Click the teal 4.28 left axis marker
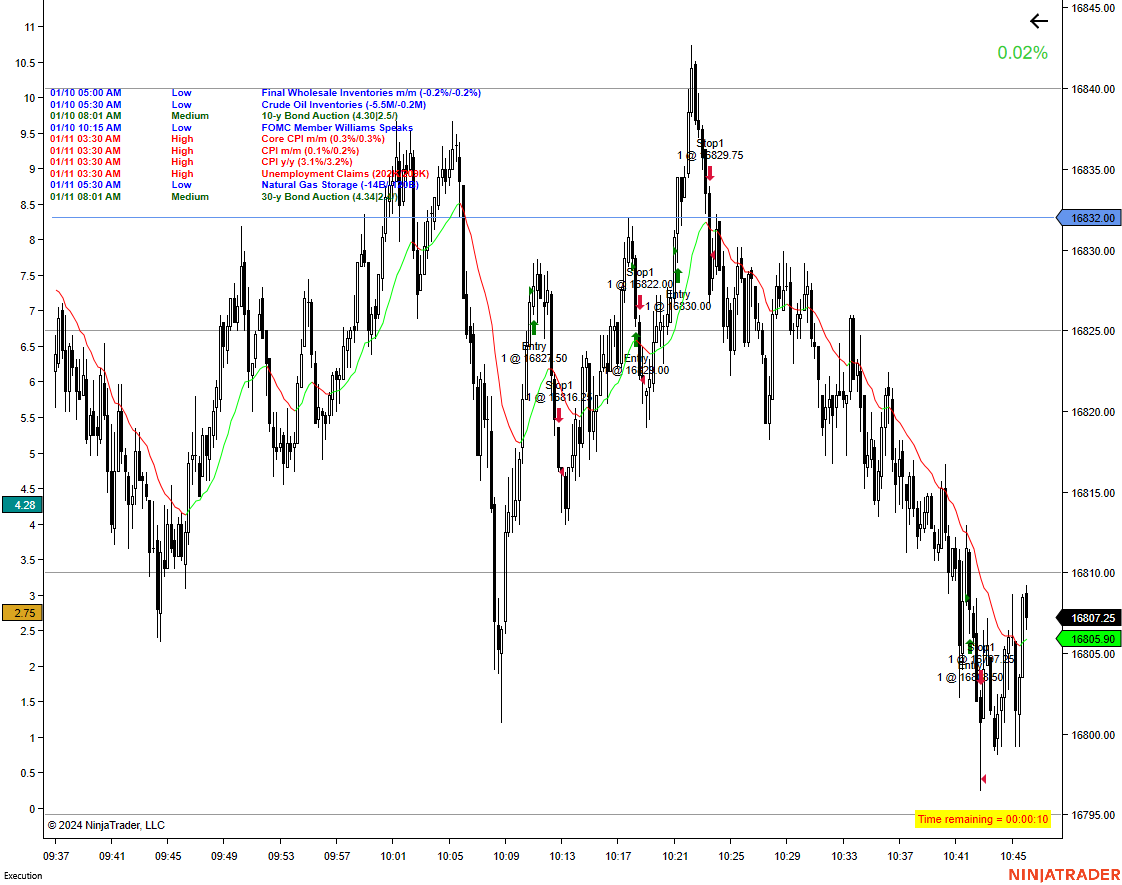The image size is (1122, 885). 22,505
